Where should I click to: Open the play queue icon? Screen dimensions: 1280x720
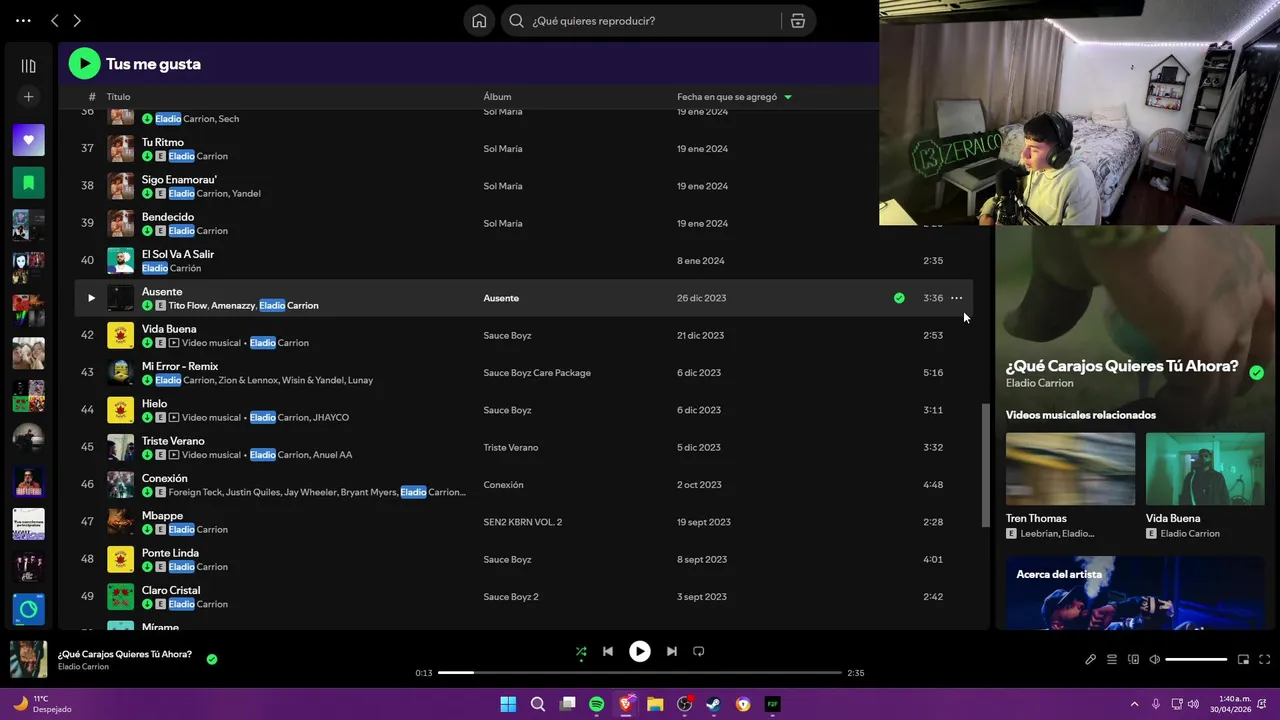tap(1111, 659)
